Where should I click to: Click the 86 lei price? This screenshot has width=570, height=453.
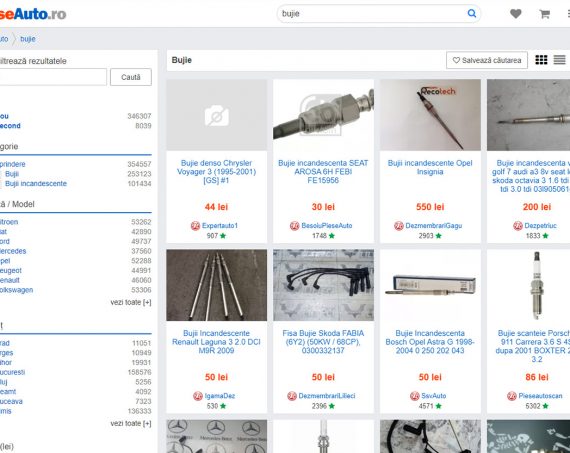click(537, 377)
